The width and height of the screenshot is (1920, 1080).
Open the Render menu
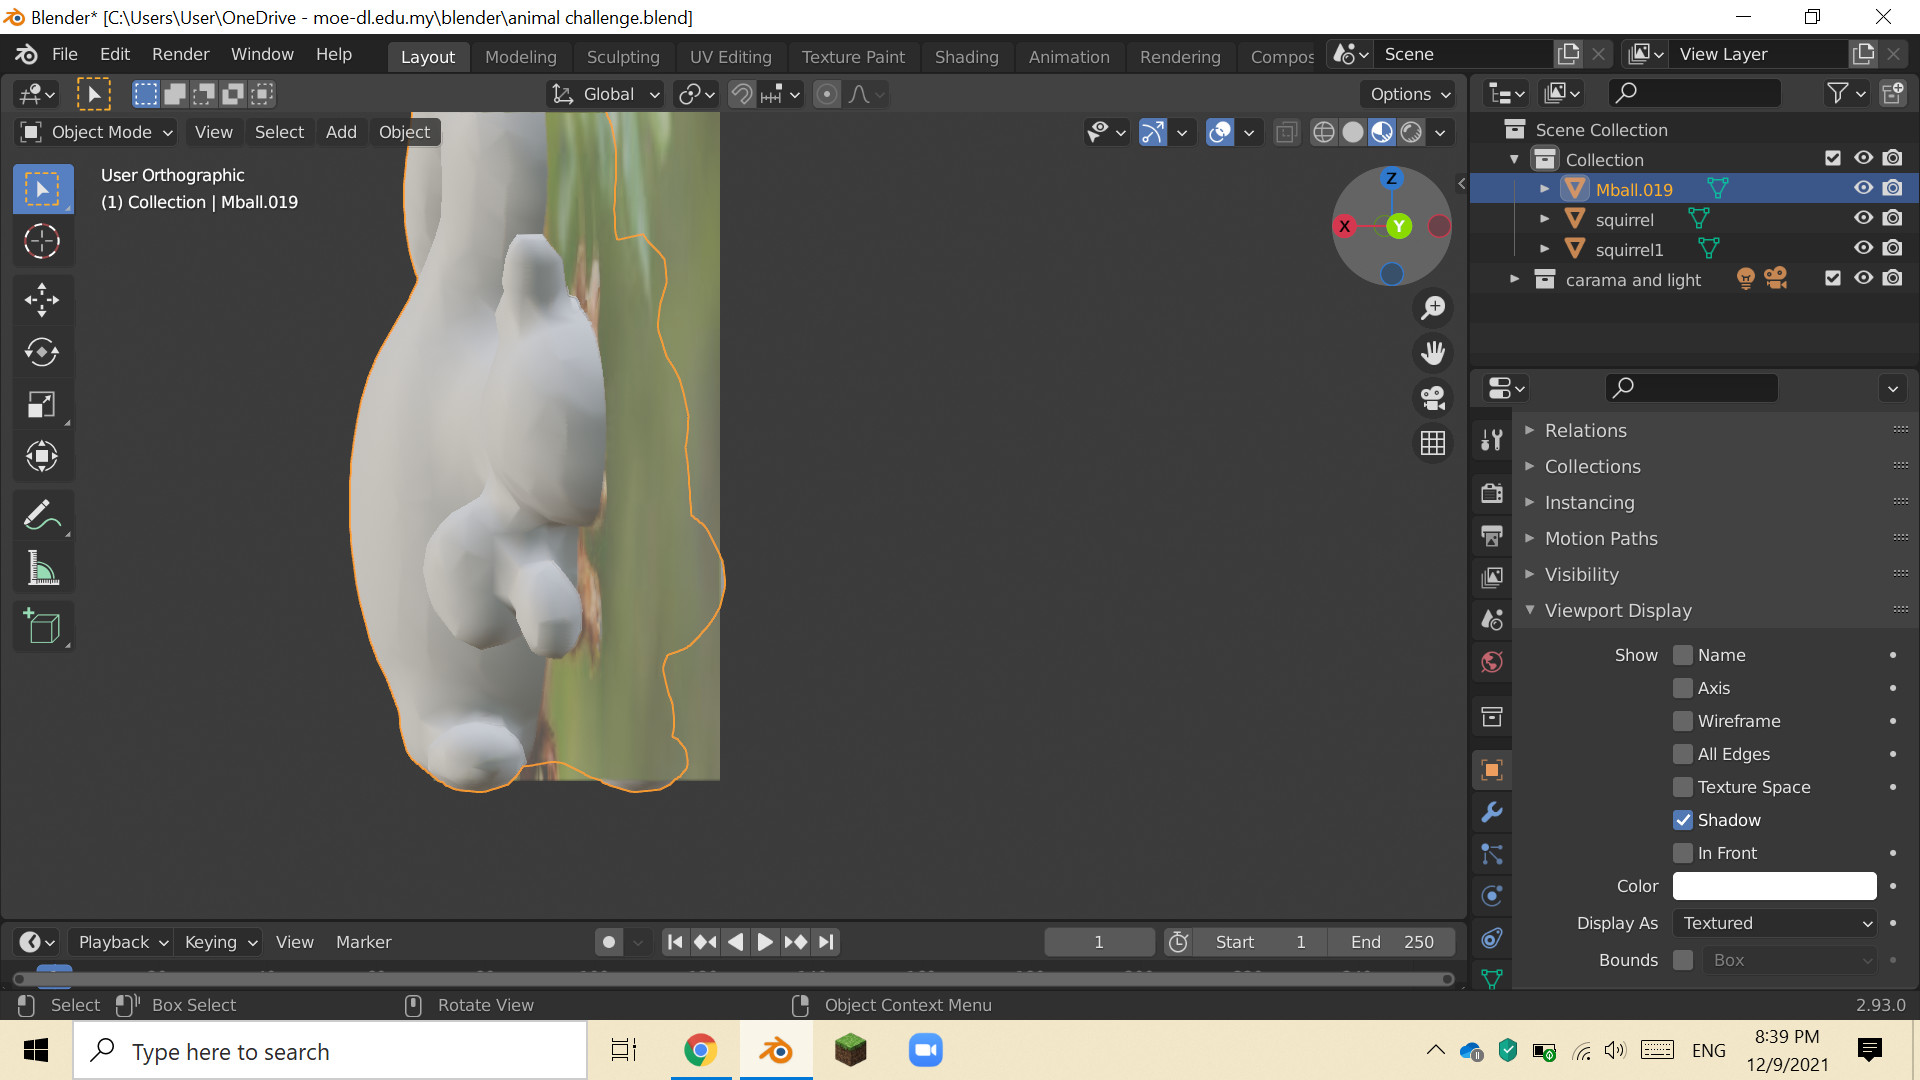click(x=180, y=54)
